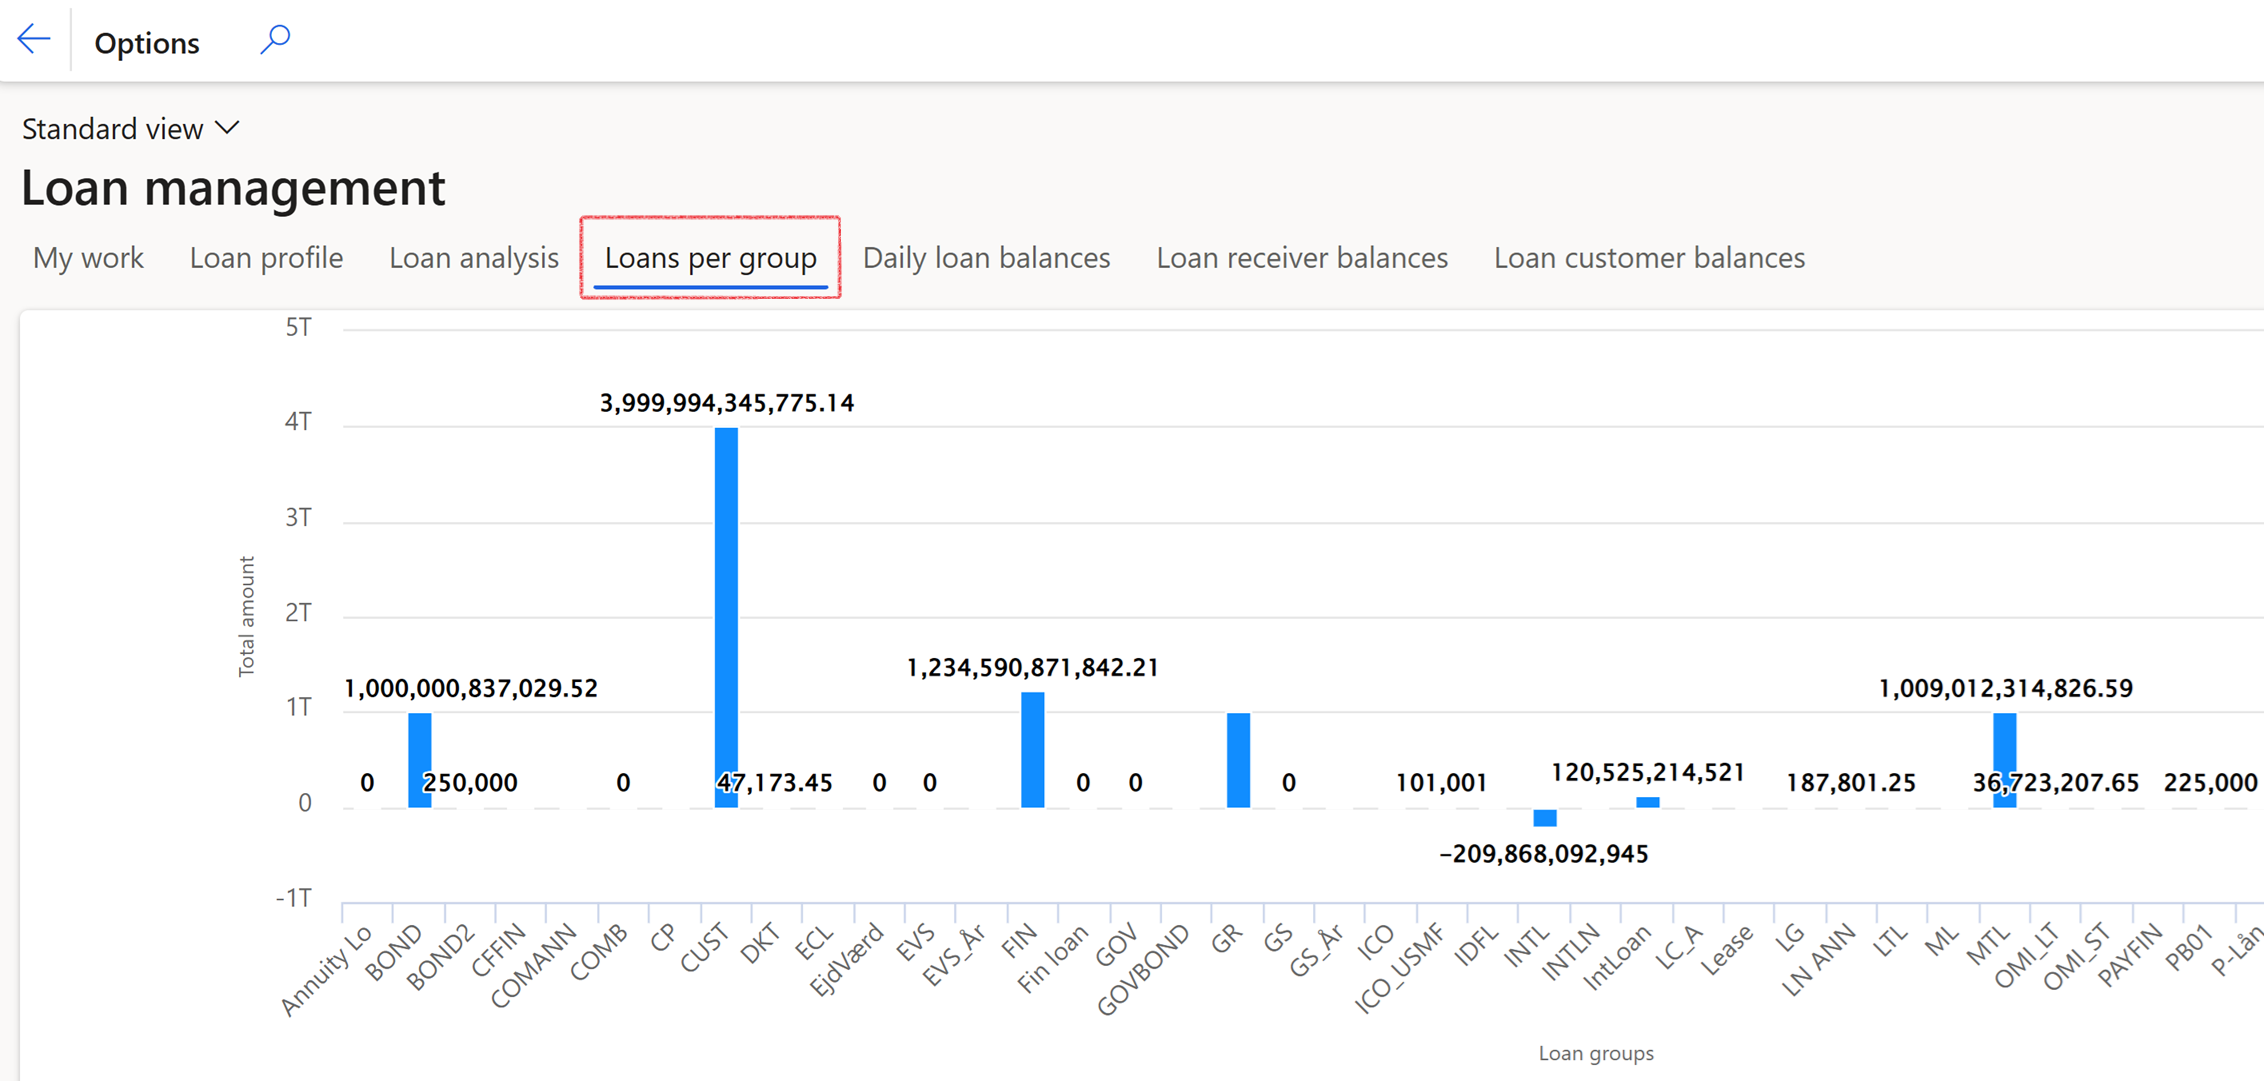The height and width of the screenshot is (1081, 2264).
Task: Select the Loan analysis tab
Action: coord(473,257)
